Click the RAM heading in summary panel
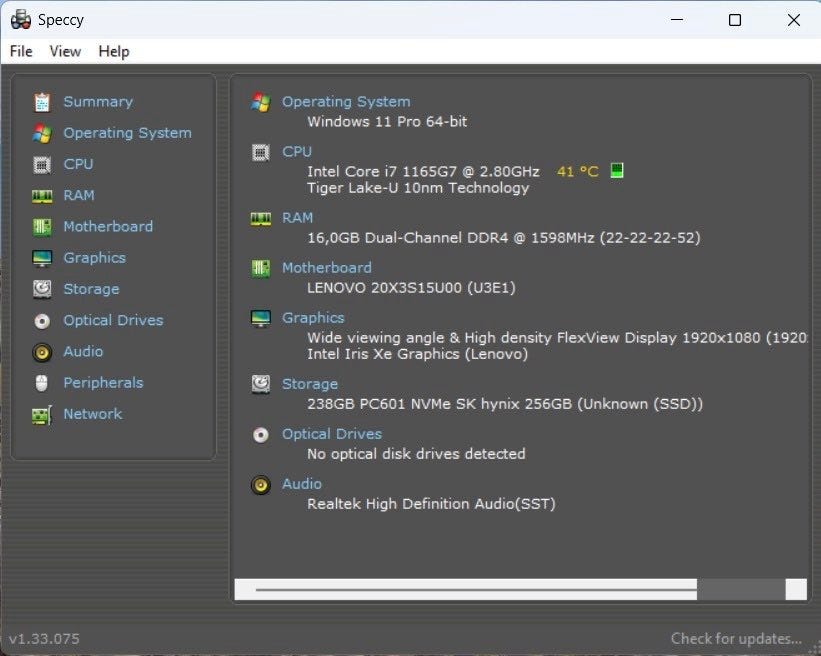The height and width of the screenshot is (656, 821). [297, 218]
